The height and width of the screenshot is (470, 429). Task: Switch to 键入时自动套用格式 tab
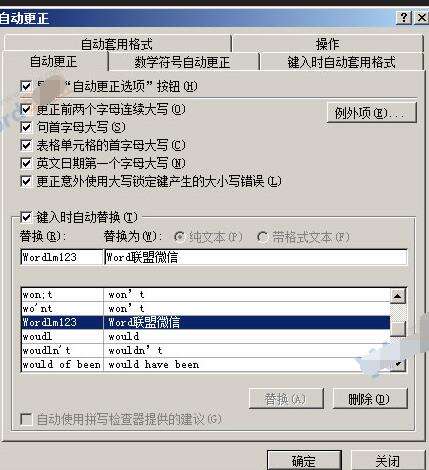point(342,62)
